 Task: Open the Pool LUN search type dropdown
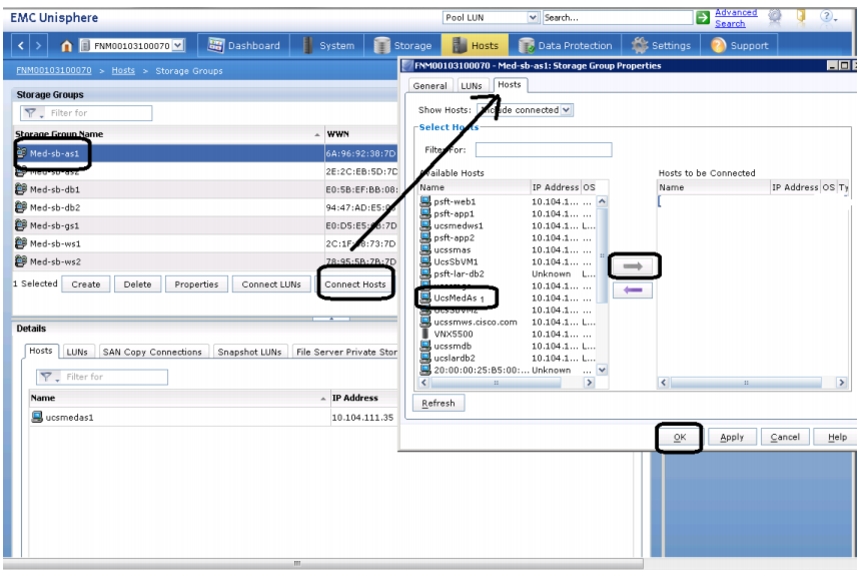(532, 18)
